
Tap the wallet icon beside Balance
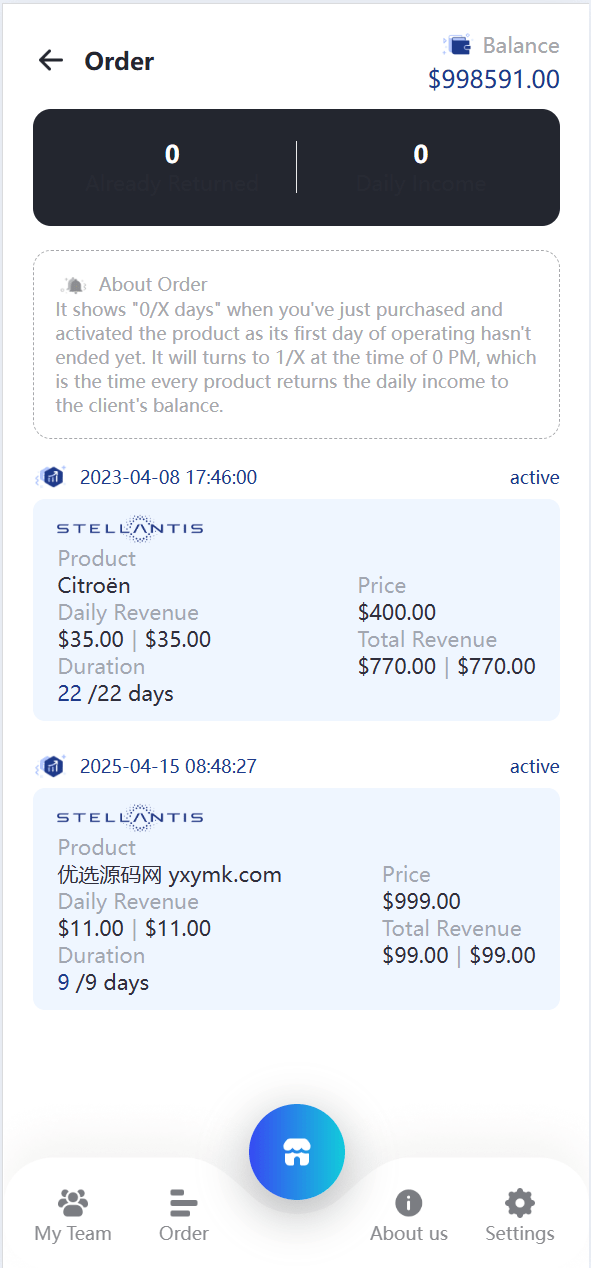pyautogui.click(x=458, y=45)
